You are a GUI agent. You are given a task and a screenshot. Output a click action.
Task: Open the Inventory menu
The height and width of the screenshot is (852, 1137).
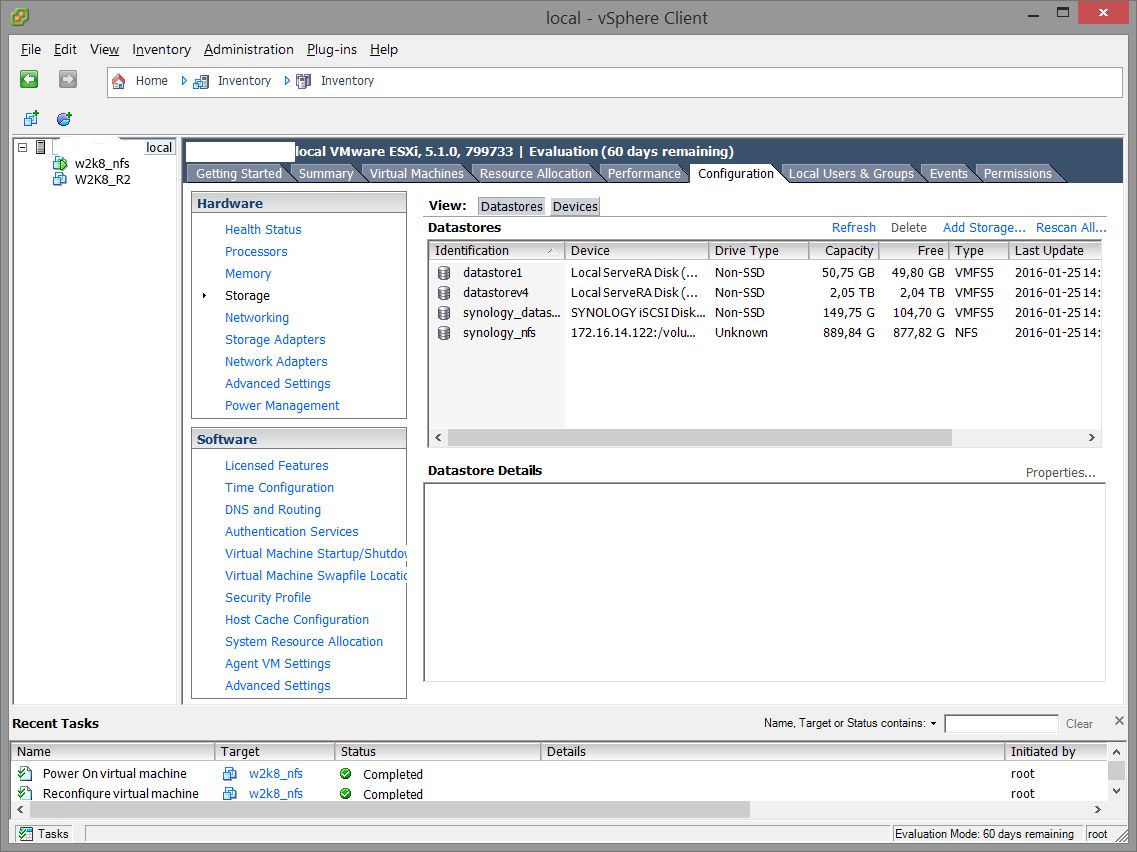[161, 49]
